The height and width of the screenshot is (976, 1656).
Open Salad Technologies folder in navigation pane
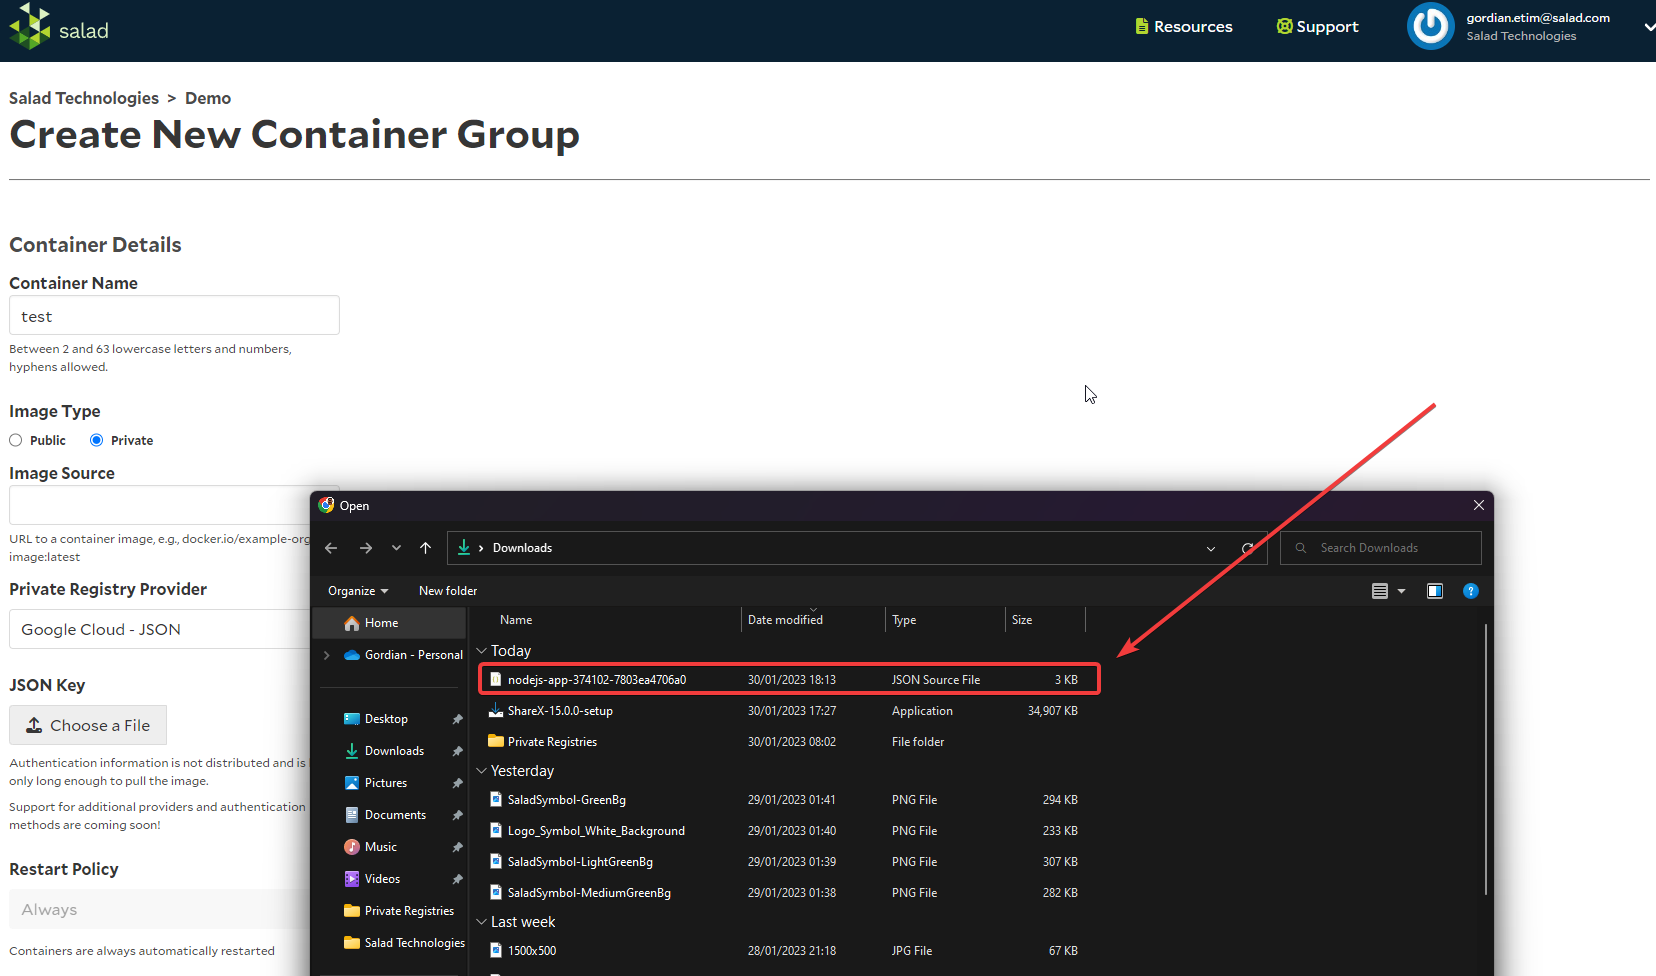point(404,943)
